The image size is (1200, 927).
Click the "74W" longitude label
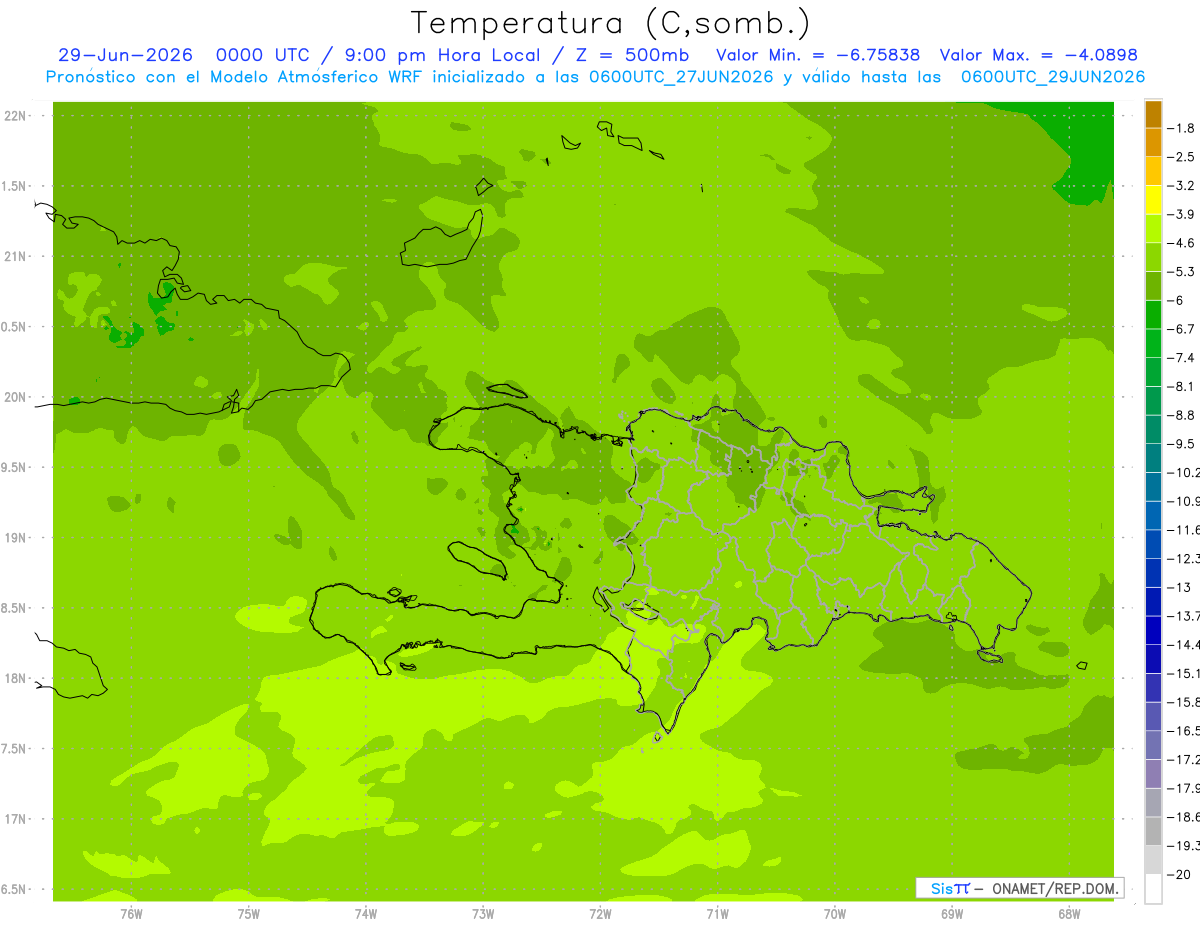coord(365,913)
